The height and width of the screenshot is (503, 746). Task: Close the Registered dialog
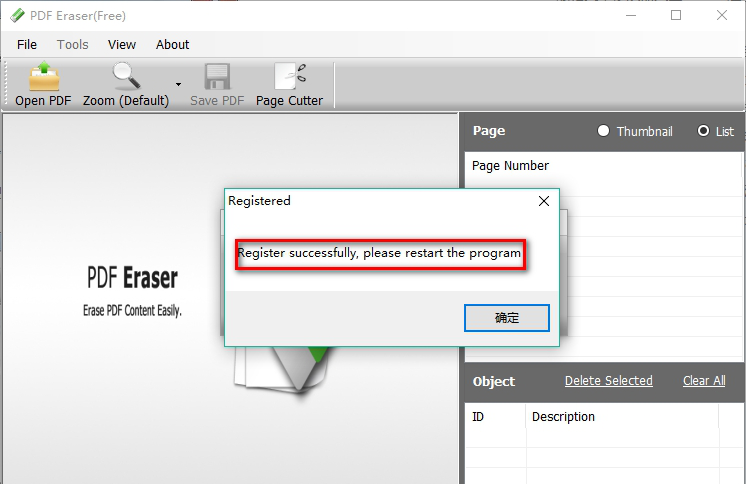point(544,201)
